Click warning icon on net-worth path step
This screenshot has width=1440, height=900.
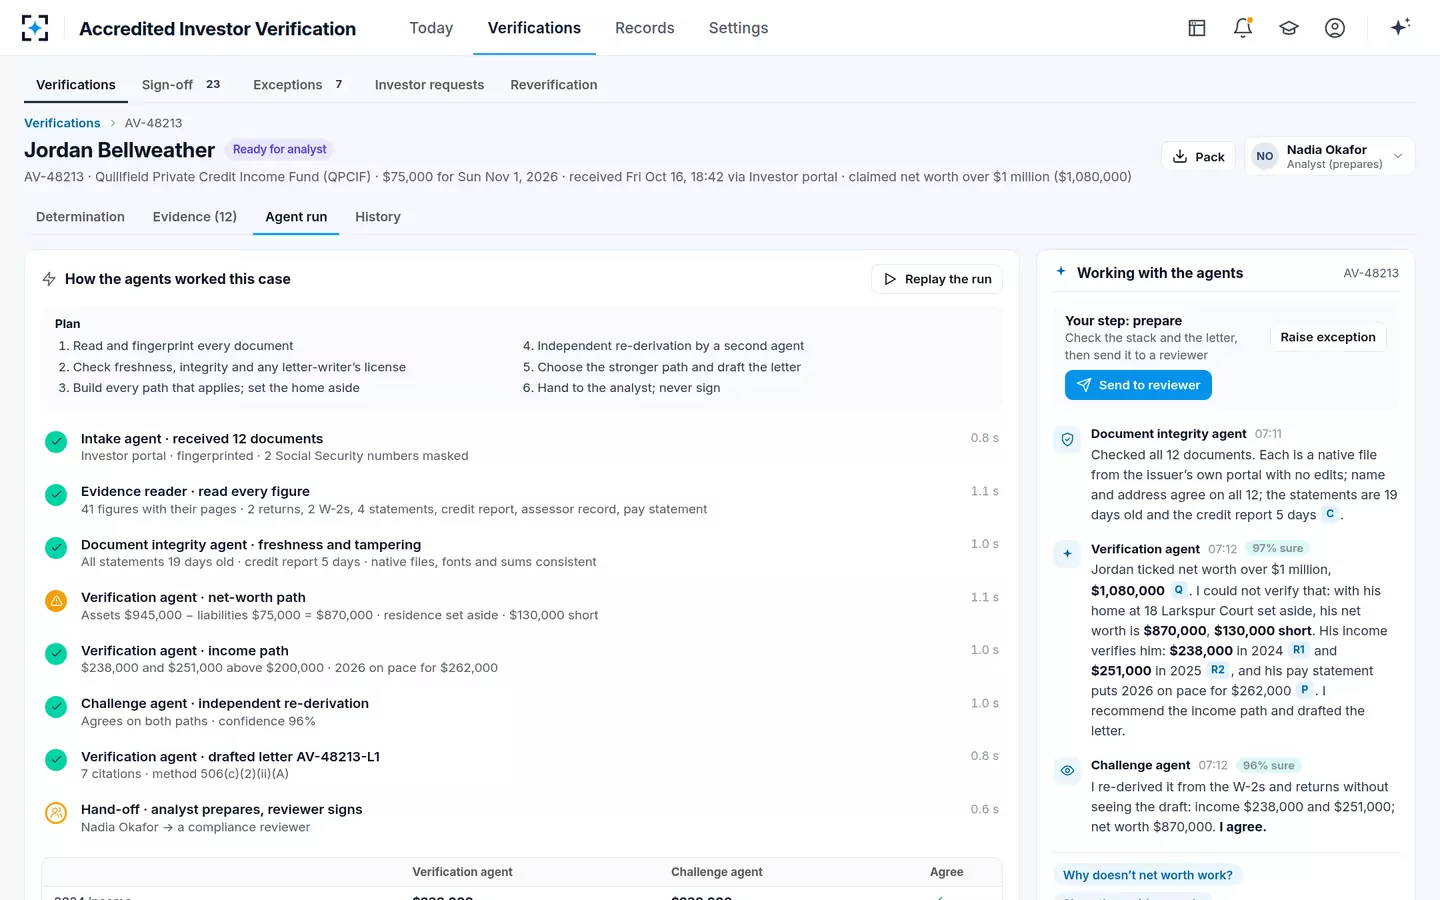(x=56, y=600)
